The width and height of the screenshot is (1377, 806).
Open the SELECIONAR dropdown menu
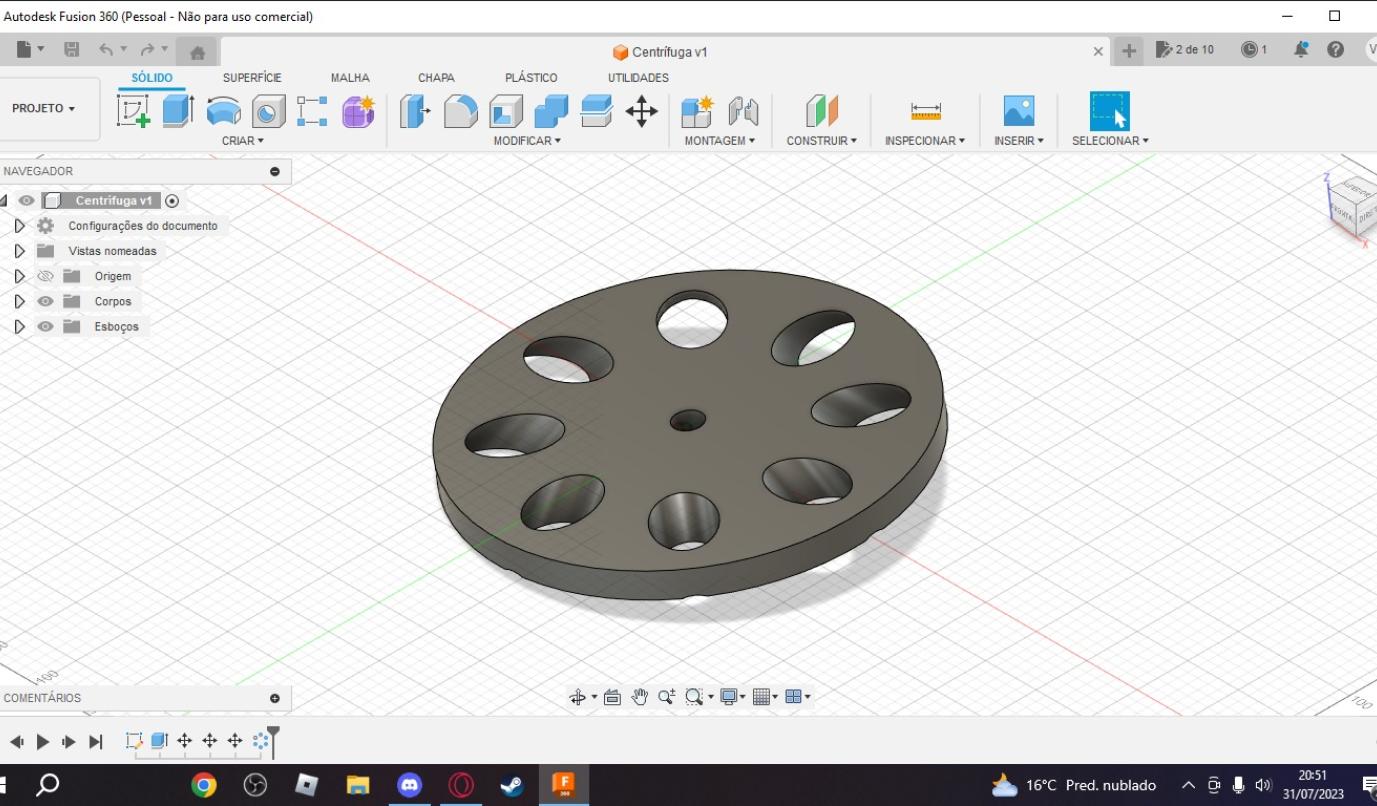[x=1111, y=141]
